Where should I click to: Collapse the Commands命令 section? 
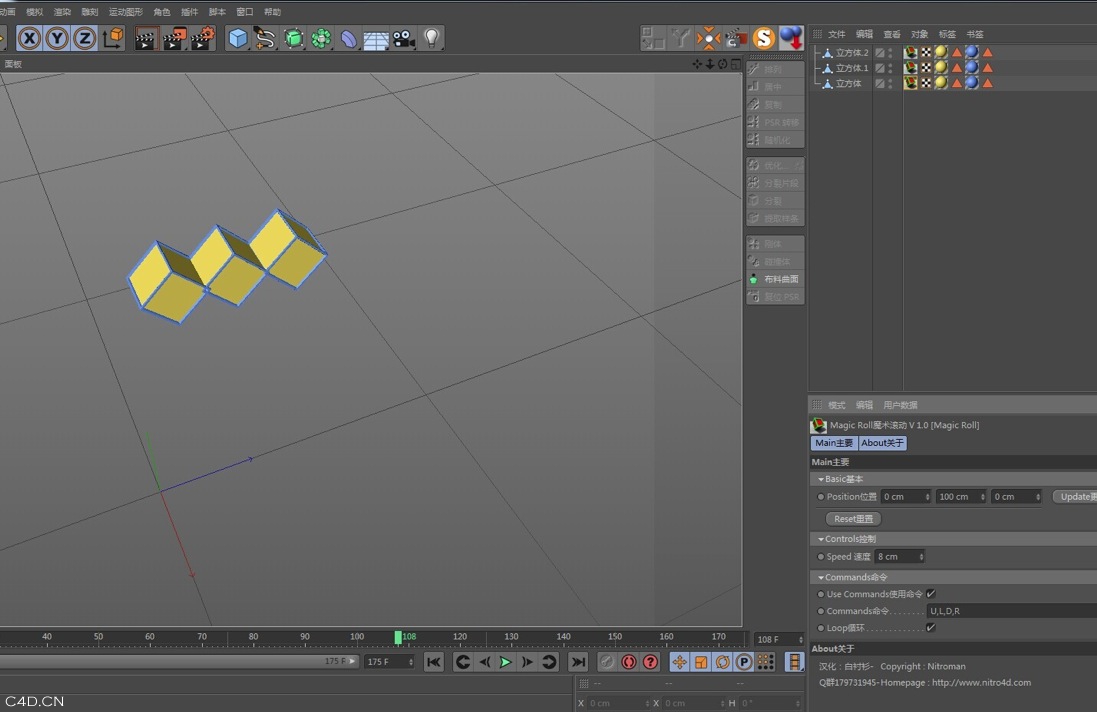pyautogui.click(x=821, y=576)
